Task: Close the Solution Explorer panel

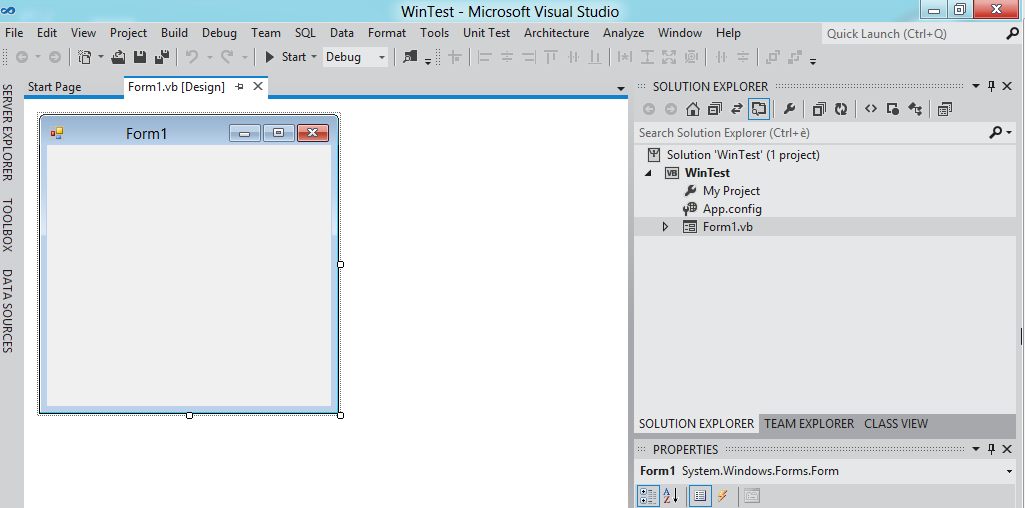Action: pos(1008,86)
